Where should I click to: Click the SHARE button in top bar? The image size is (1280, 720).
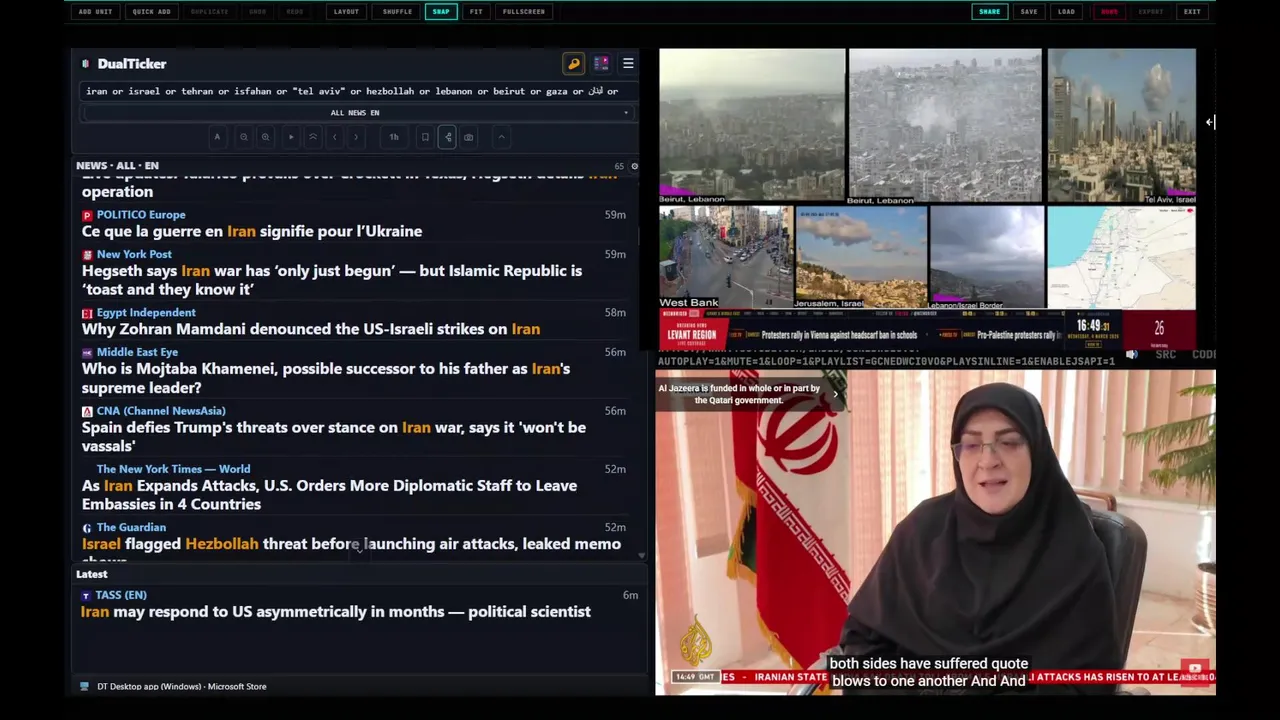pyautogui.click(x=989, y=12)
